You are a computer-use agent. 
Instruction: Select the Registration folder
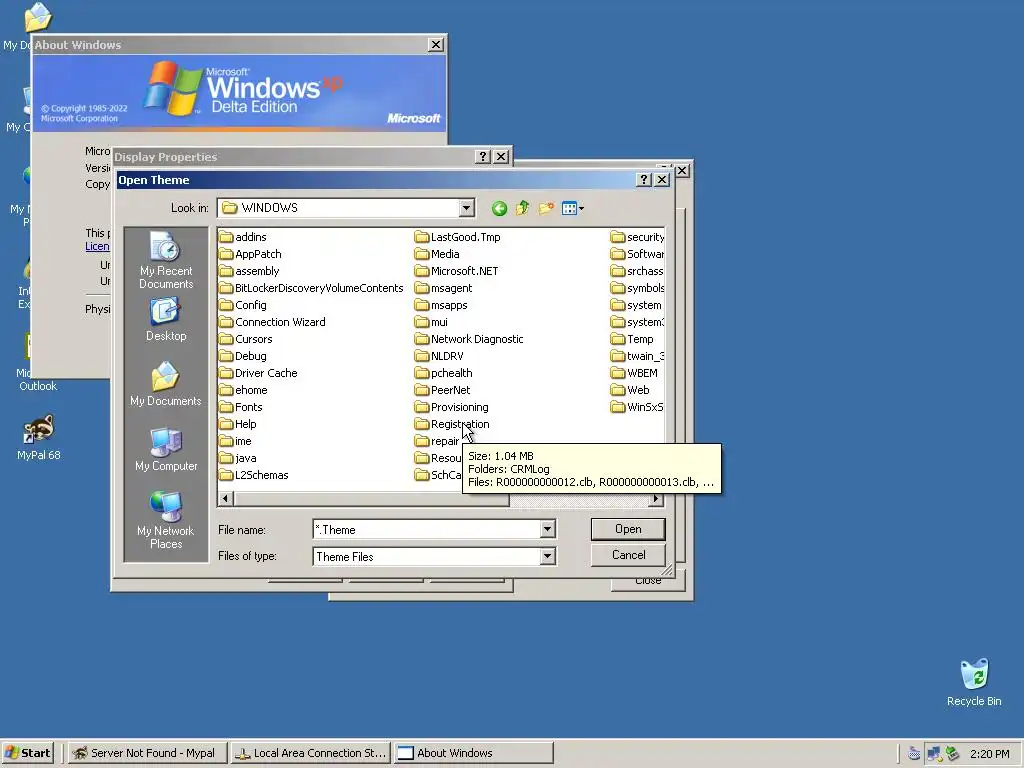click(452, 424)
